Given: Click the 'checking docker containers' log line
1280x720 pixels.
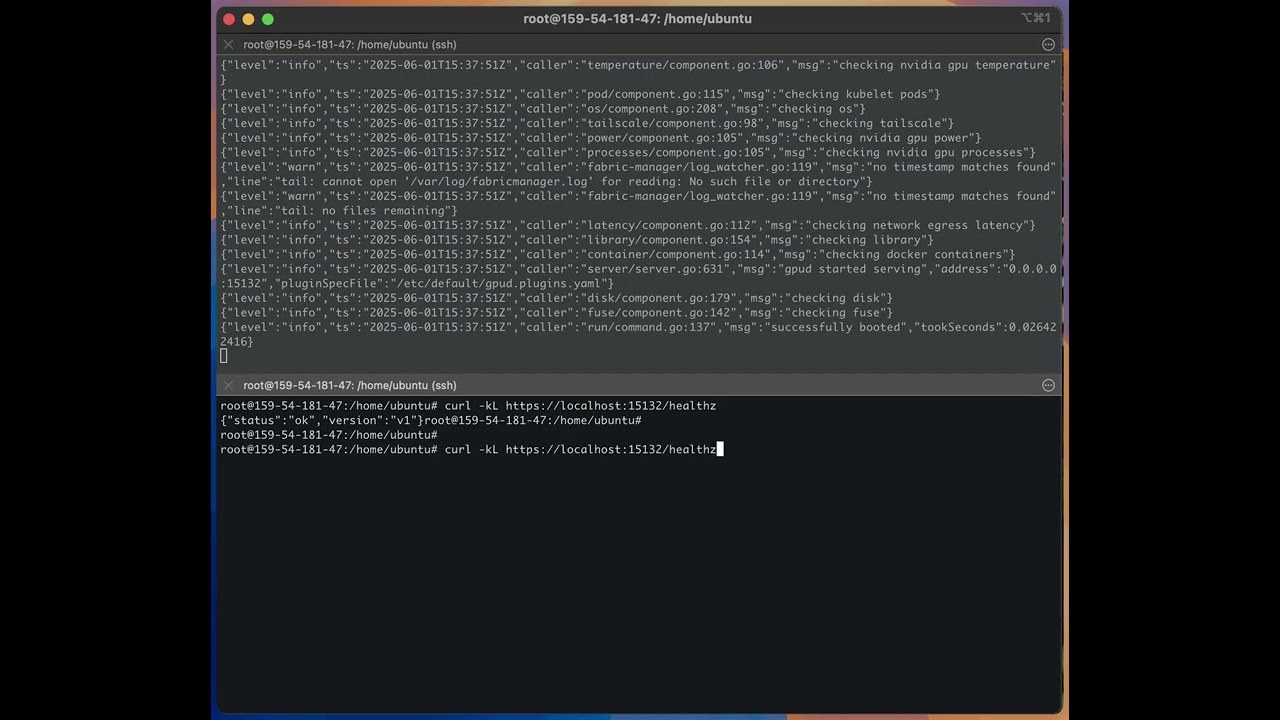Looking at the screenshot, I should pyautogui.click(x=618, y=254).
